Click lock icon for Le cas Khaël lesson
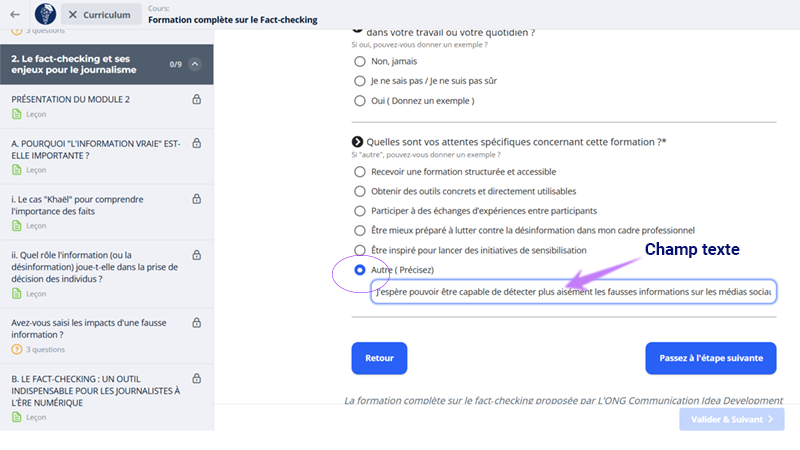The image size is (800, 450). pyautogui.click(x=196, y=199)
